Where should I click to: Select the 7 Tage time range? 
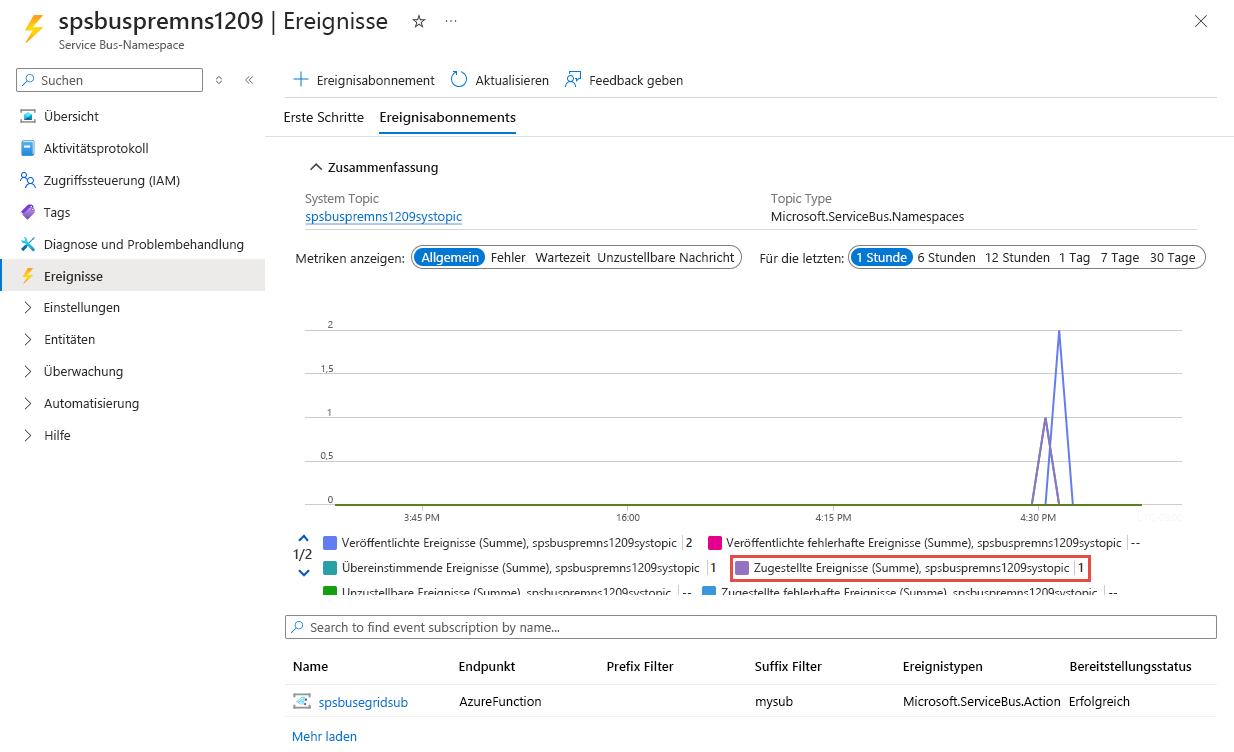1120,257
